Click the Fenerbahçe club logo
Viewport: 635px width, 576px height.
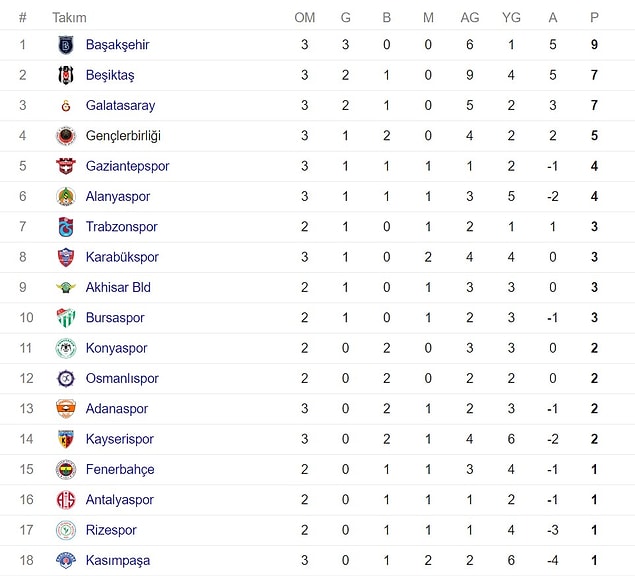point(66,469)
